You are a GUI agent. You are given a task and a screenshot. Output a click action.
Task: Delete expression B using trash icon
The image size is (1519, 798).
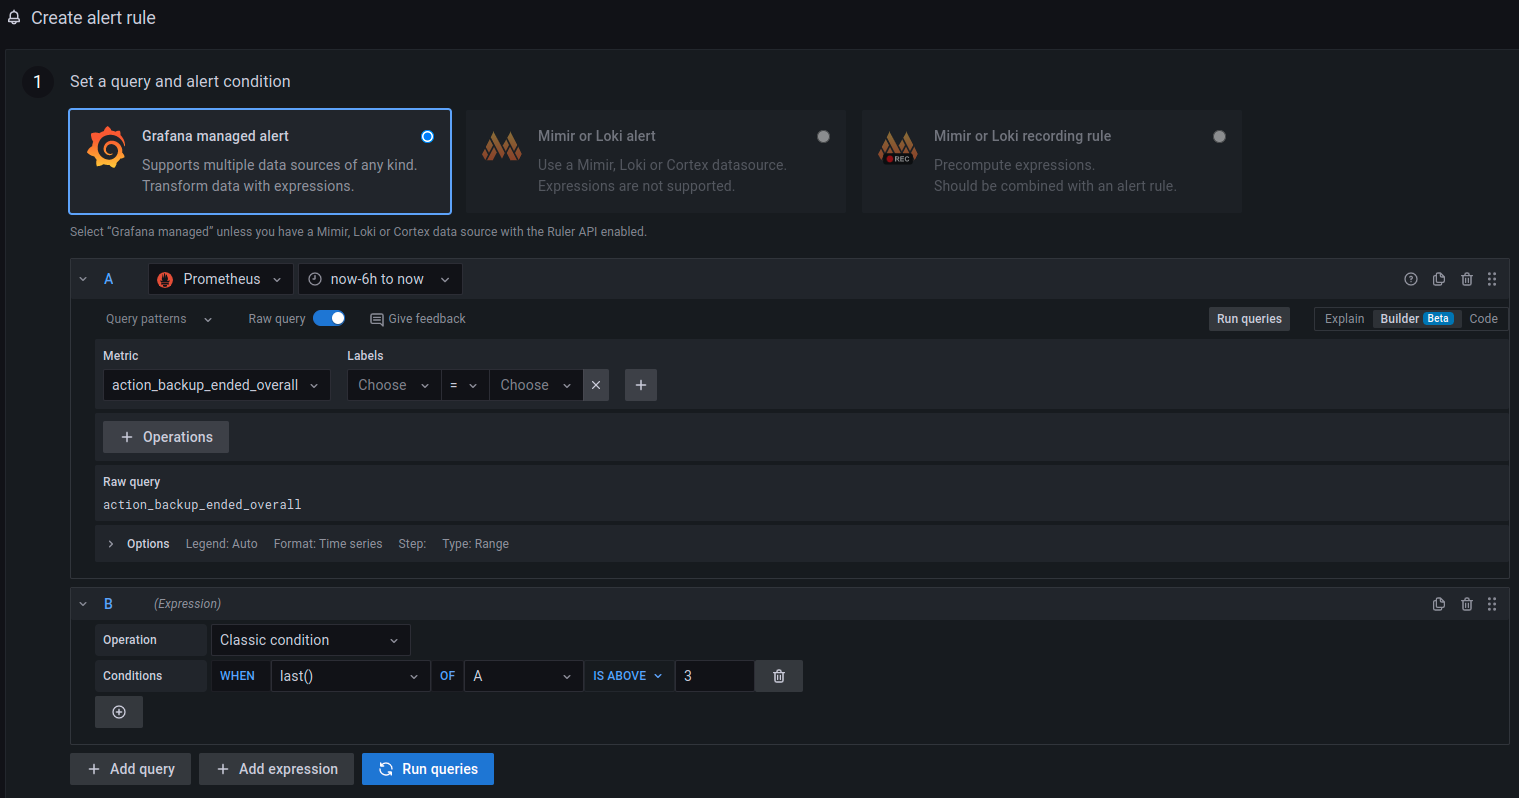pos(1466,604)
